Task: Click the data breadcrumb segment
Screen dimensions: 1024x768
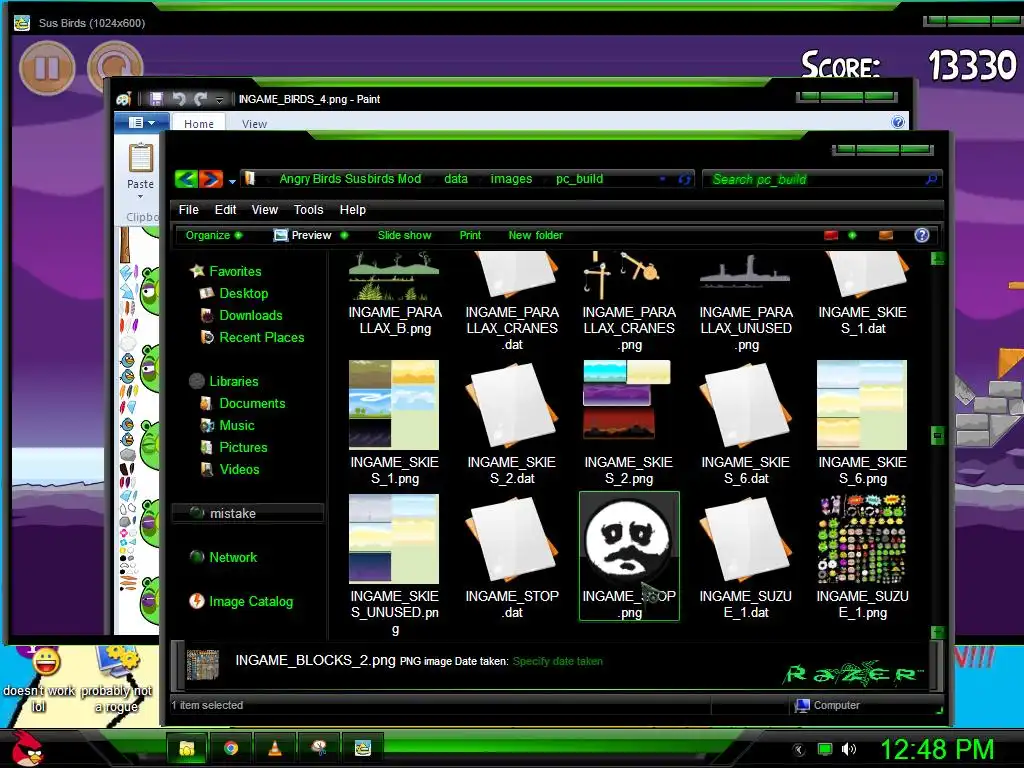Action: (456, 179)
